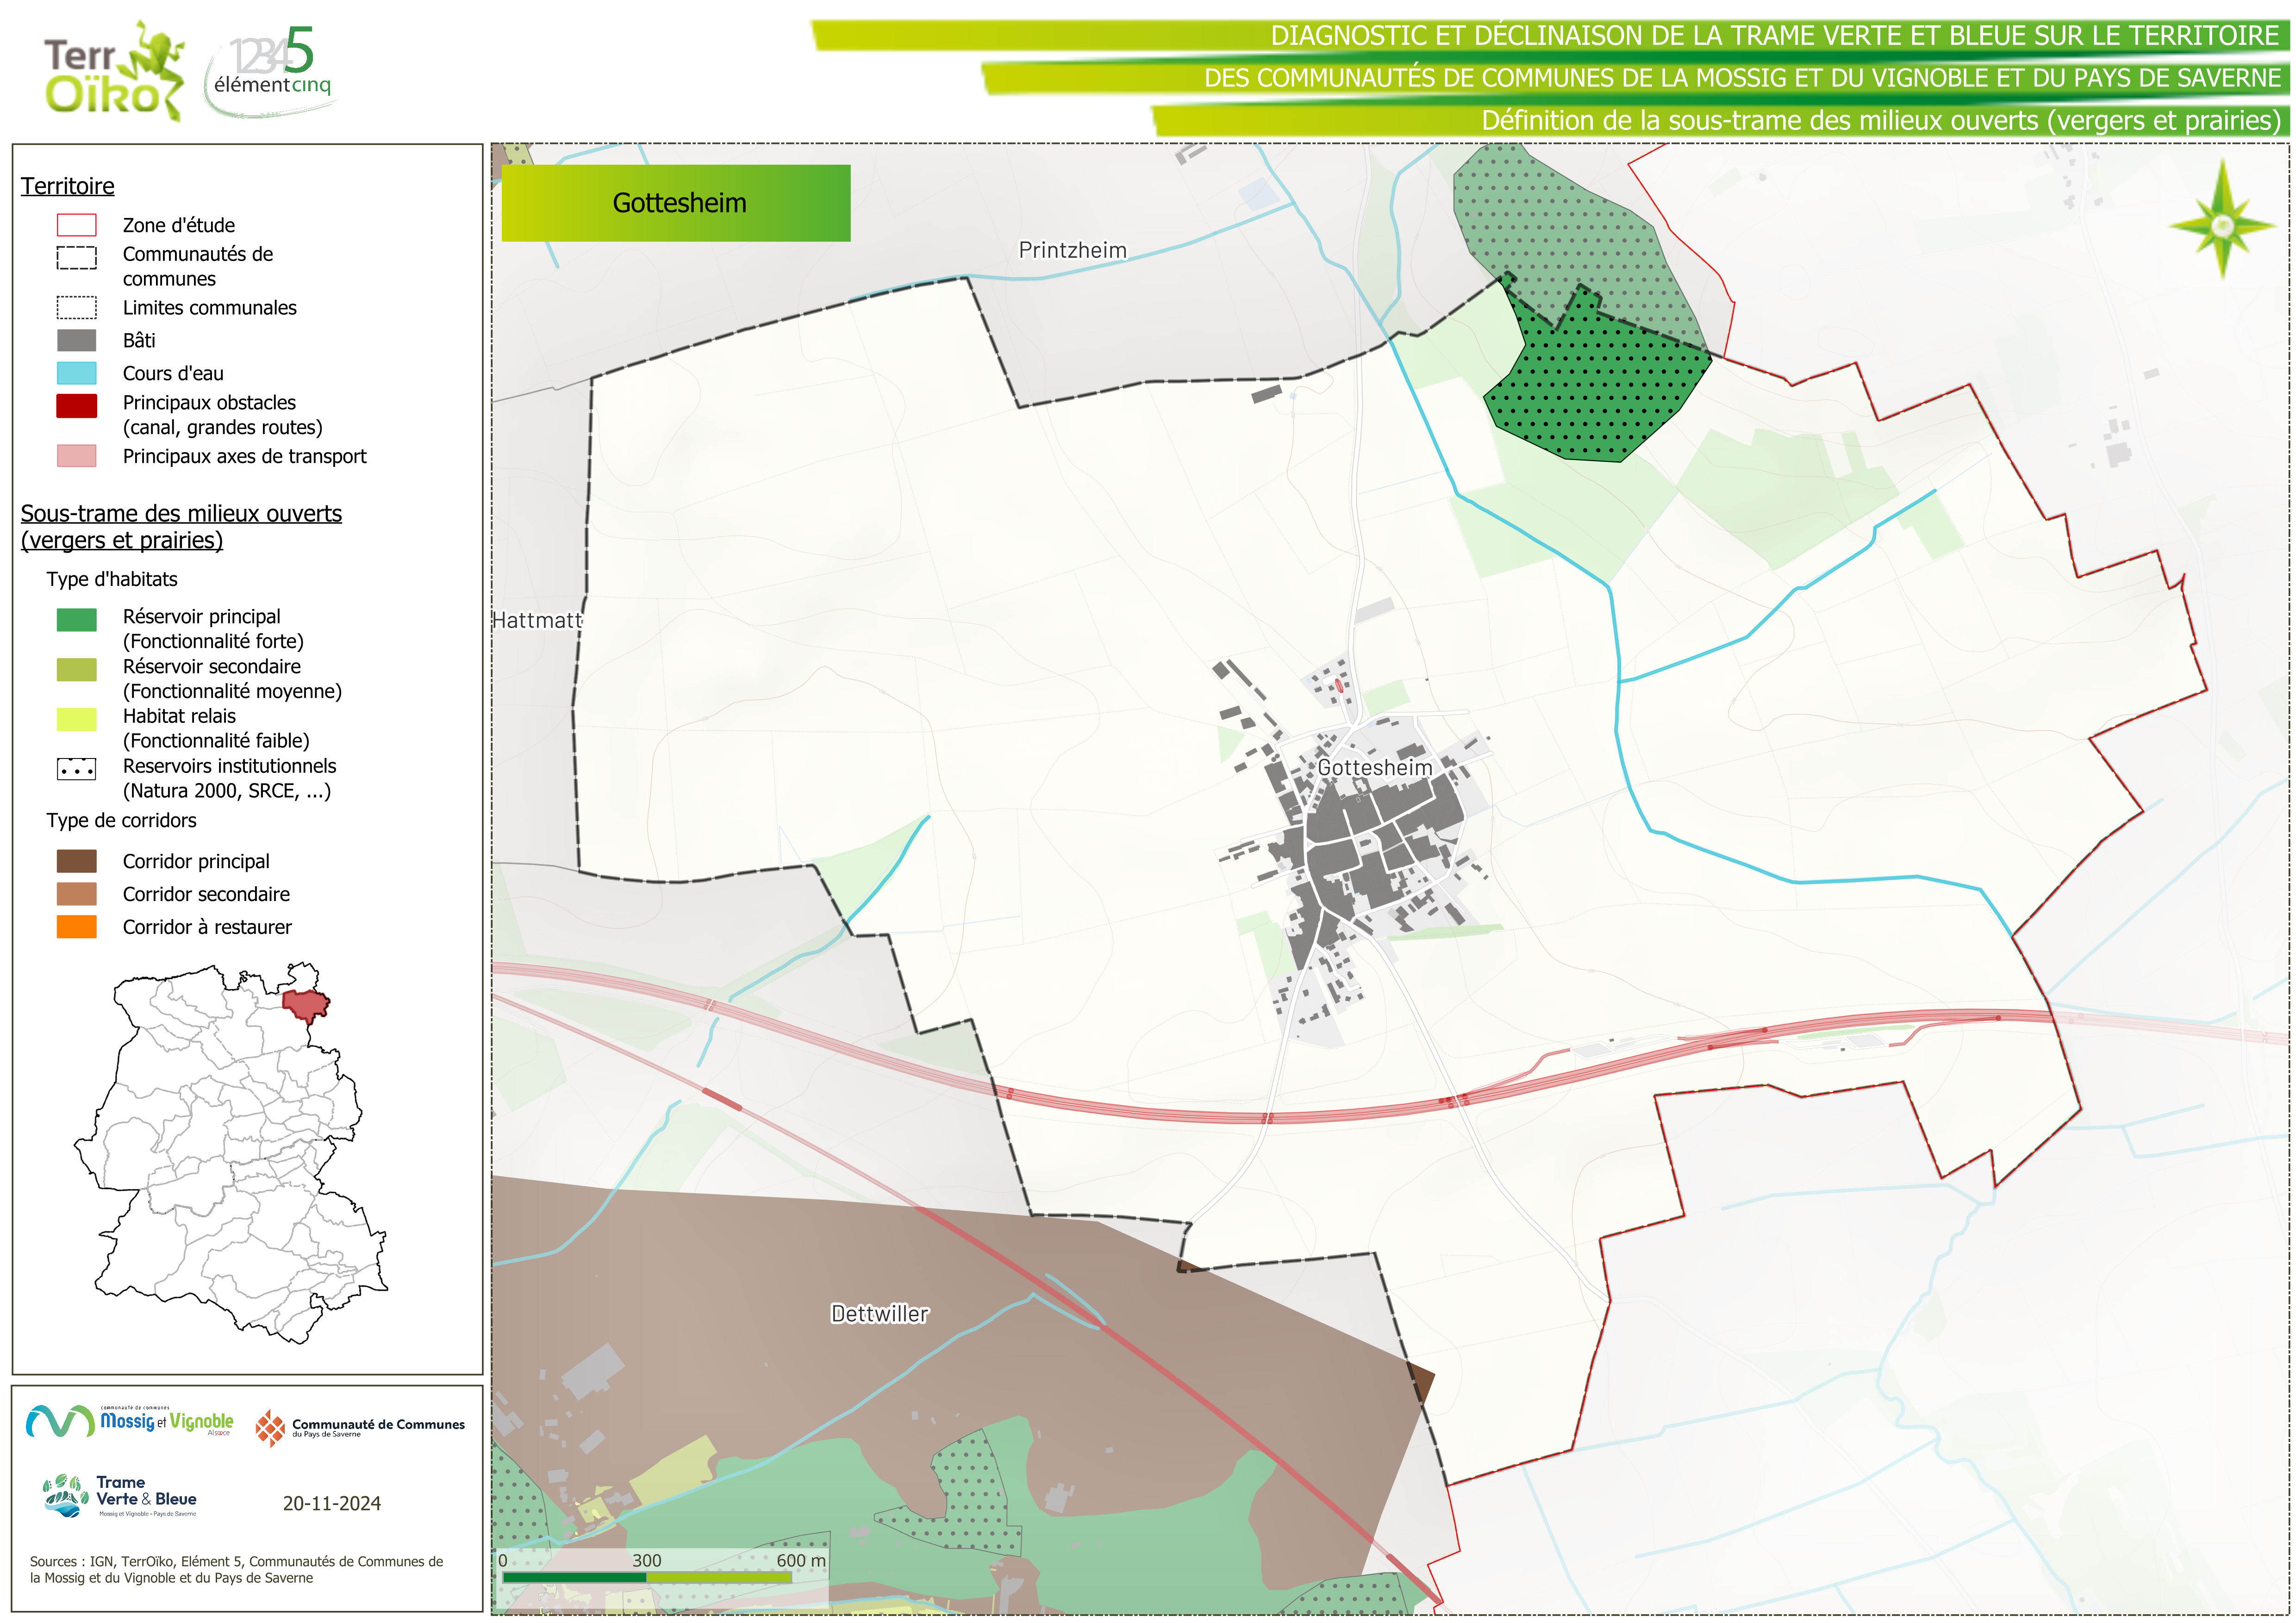Click the Mossig et Vignoble logo

[x=130, y=1421]
